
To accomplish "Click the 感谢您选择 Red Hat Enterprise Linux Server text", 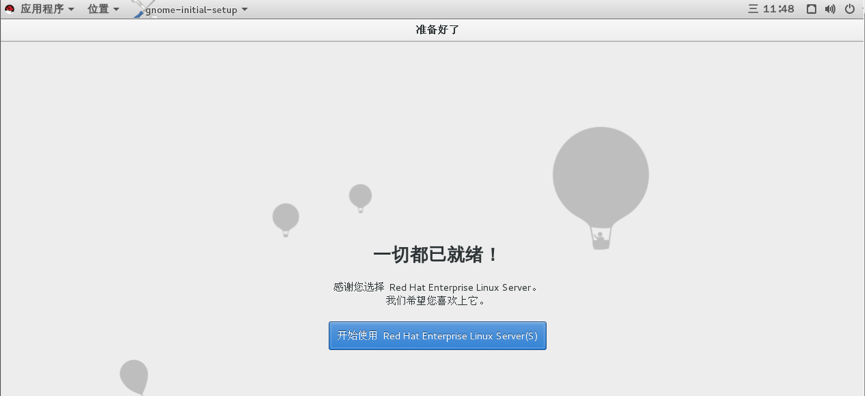I will 435,287.
